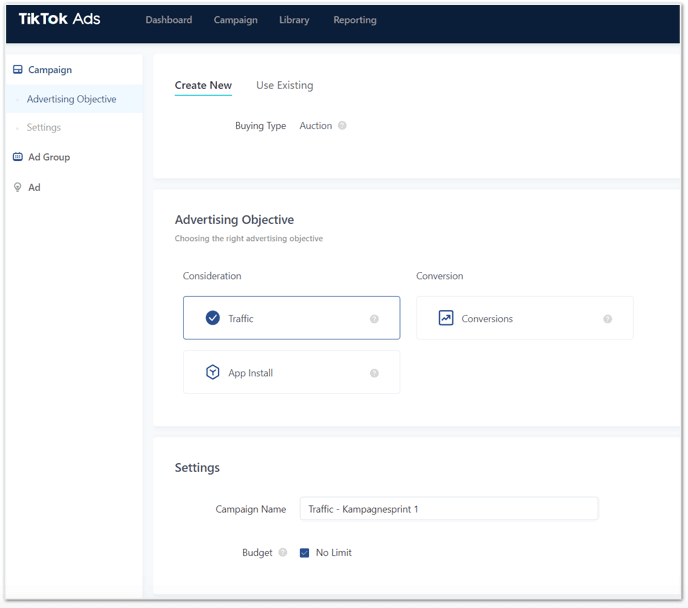The height and width of the screenshot is (608, 688).
Task: Choose the Conversions advertising objective
Action: click(524, 318)
